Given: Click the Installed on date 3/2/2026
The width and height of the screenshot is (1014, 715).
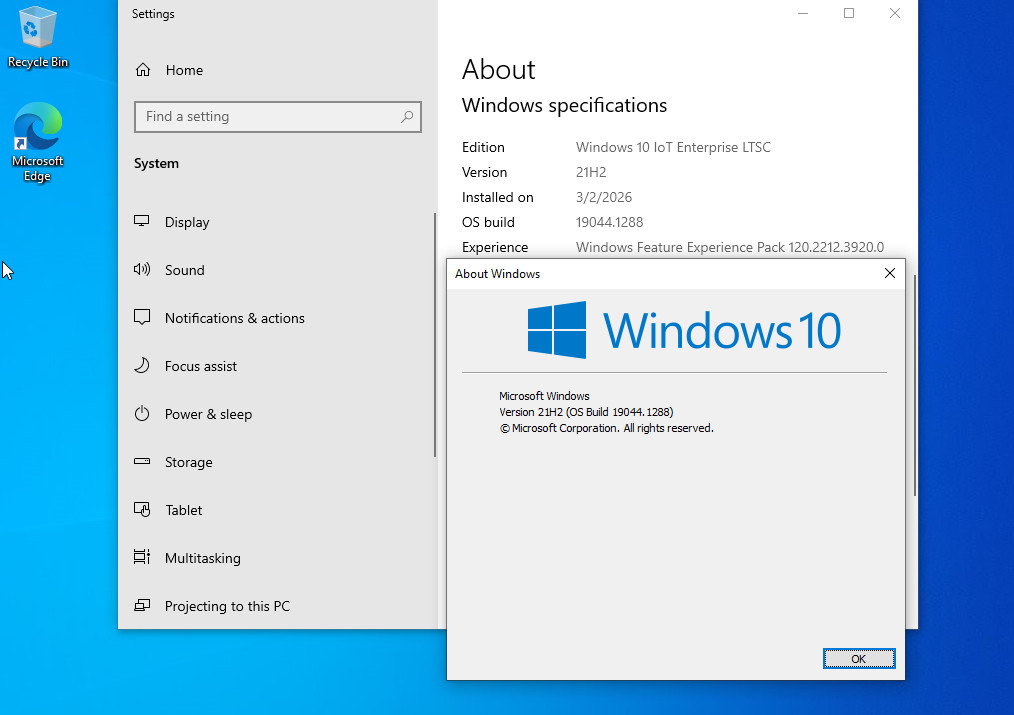Looking at the screenshot, I should [604, 197].
